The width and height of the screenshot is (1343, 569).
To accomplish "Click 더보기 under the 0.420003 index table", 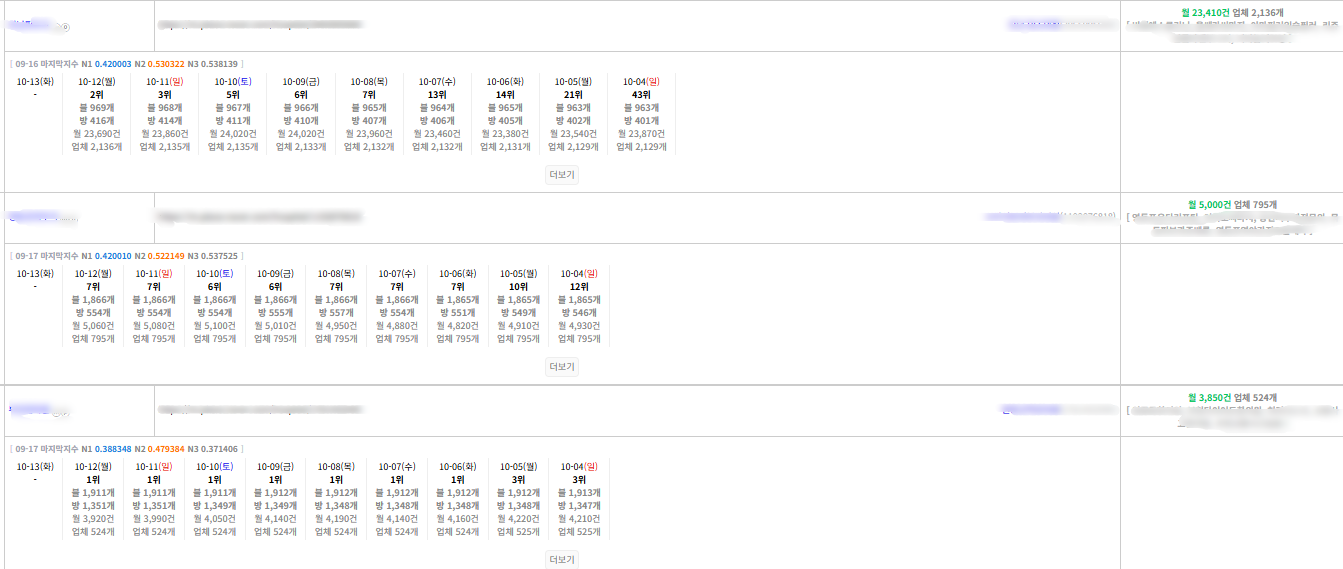I will pos(562,174).
